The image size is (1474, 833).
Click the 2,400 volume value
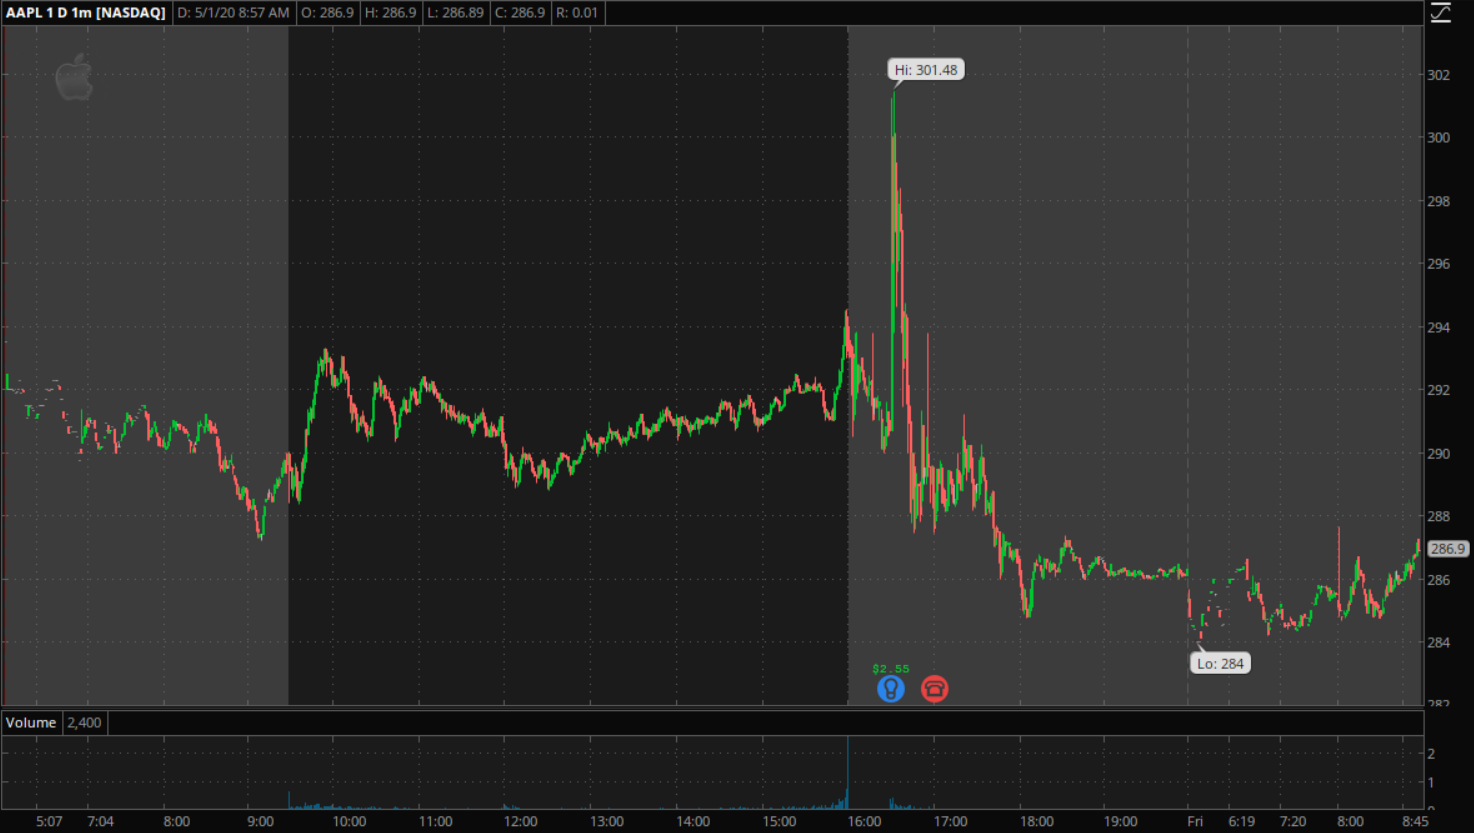tap(85, 722)
